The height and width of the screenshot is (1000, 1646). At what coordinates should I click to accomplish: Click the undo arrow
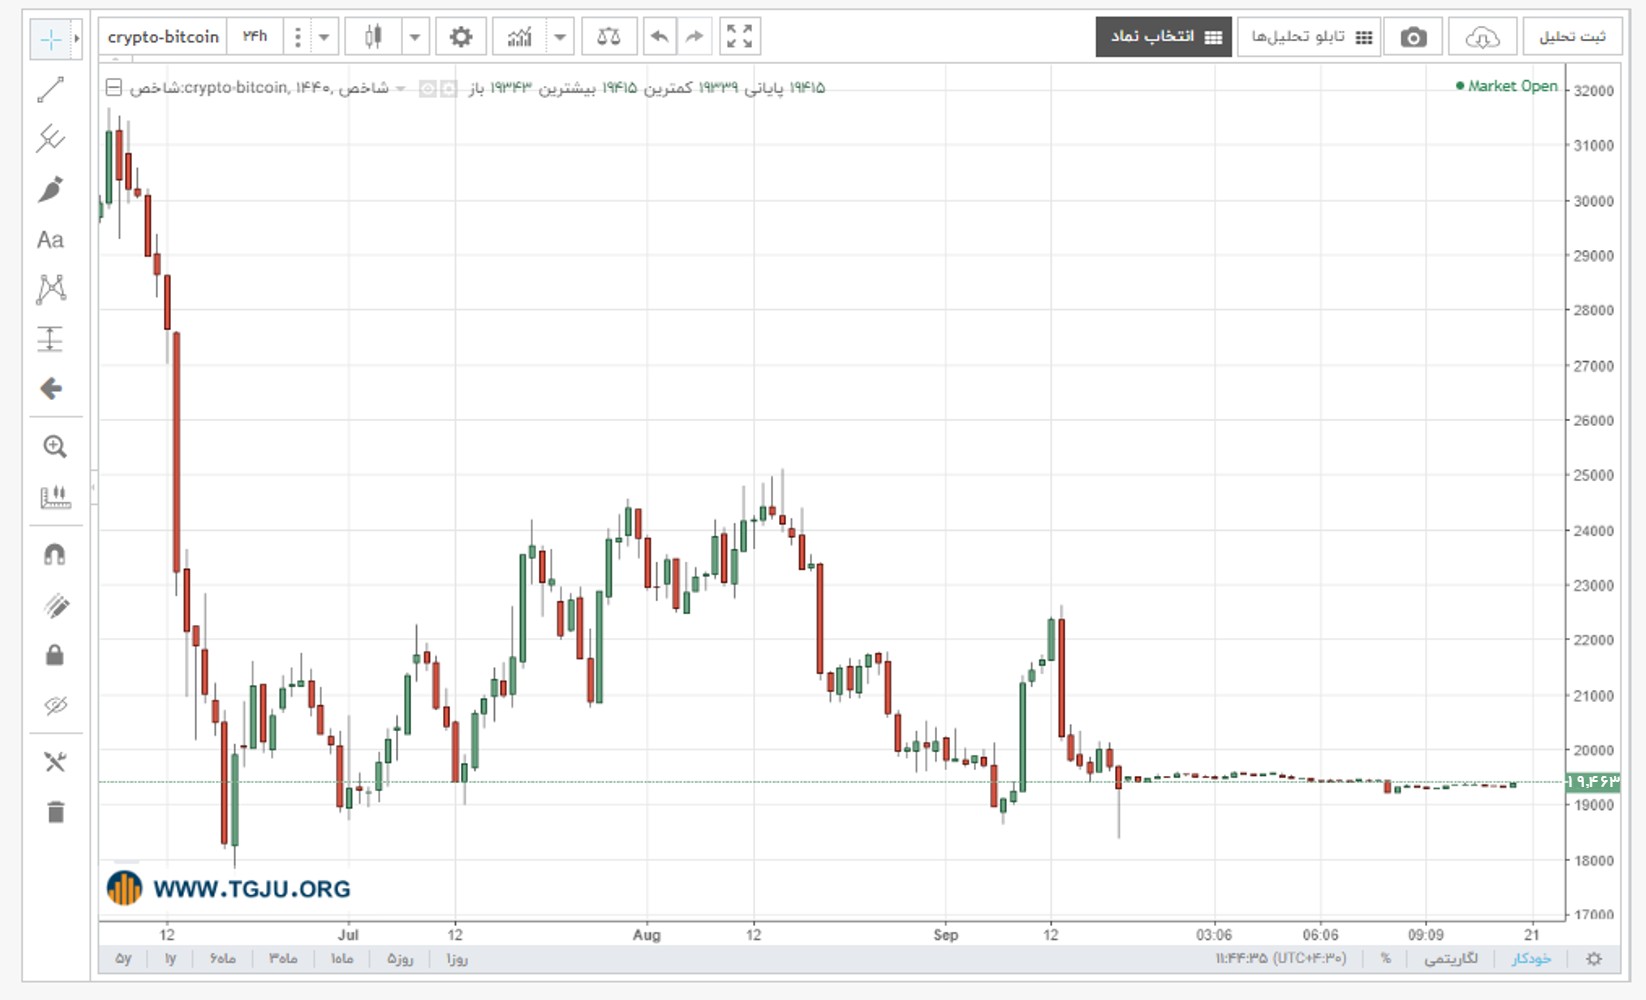pos(659,37)
